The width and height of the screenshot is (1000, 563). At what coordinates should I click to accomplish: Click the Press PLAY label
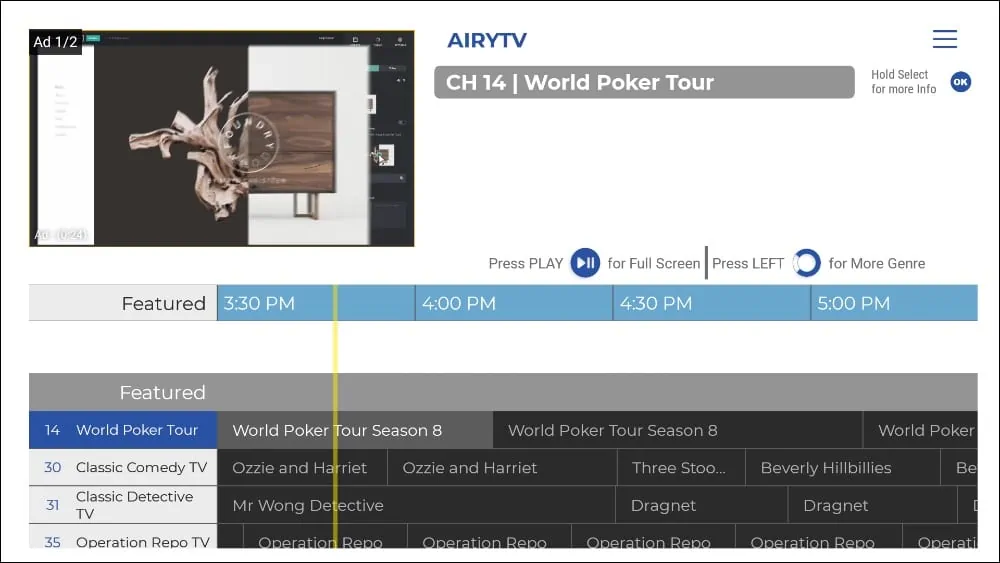tap(526, 263)
